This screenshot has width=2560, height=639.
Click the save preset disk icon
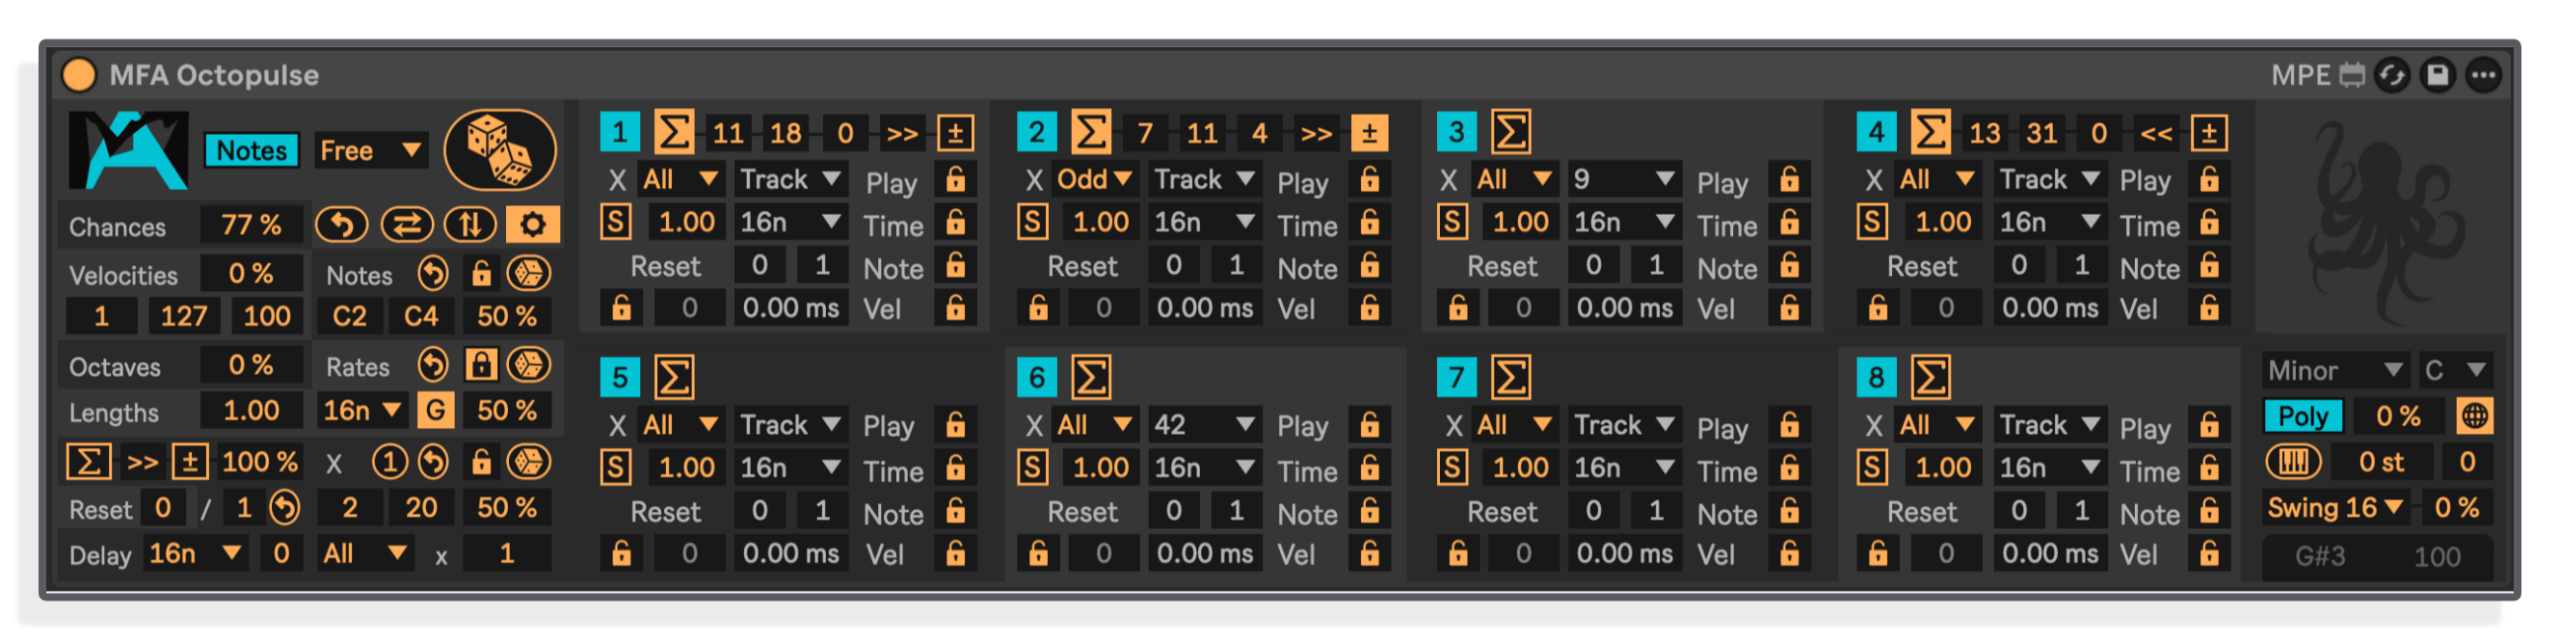[x=2438, y=75]
